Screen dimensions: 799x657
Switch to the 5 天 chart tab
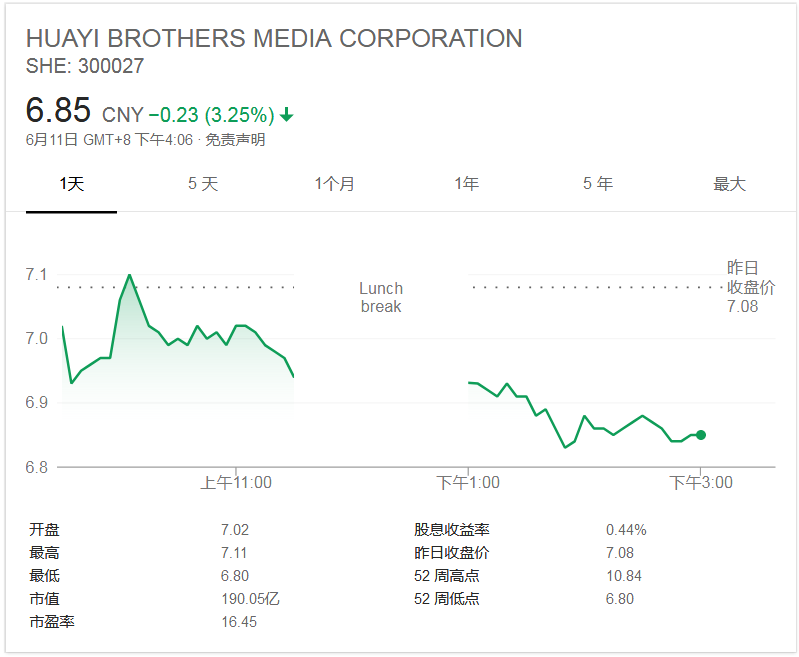[203, 184]
